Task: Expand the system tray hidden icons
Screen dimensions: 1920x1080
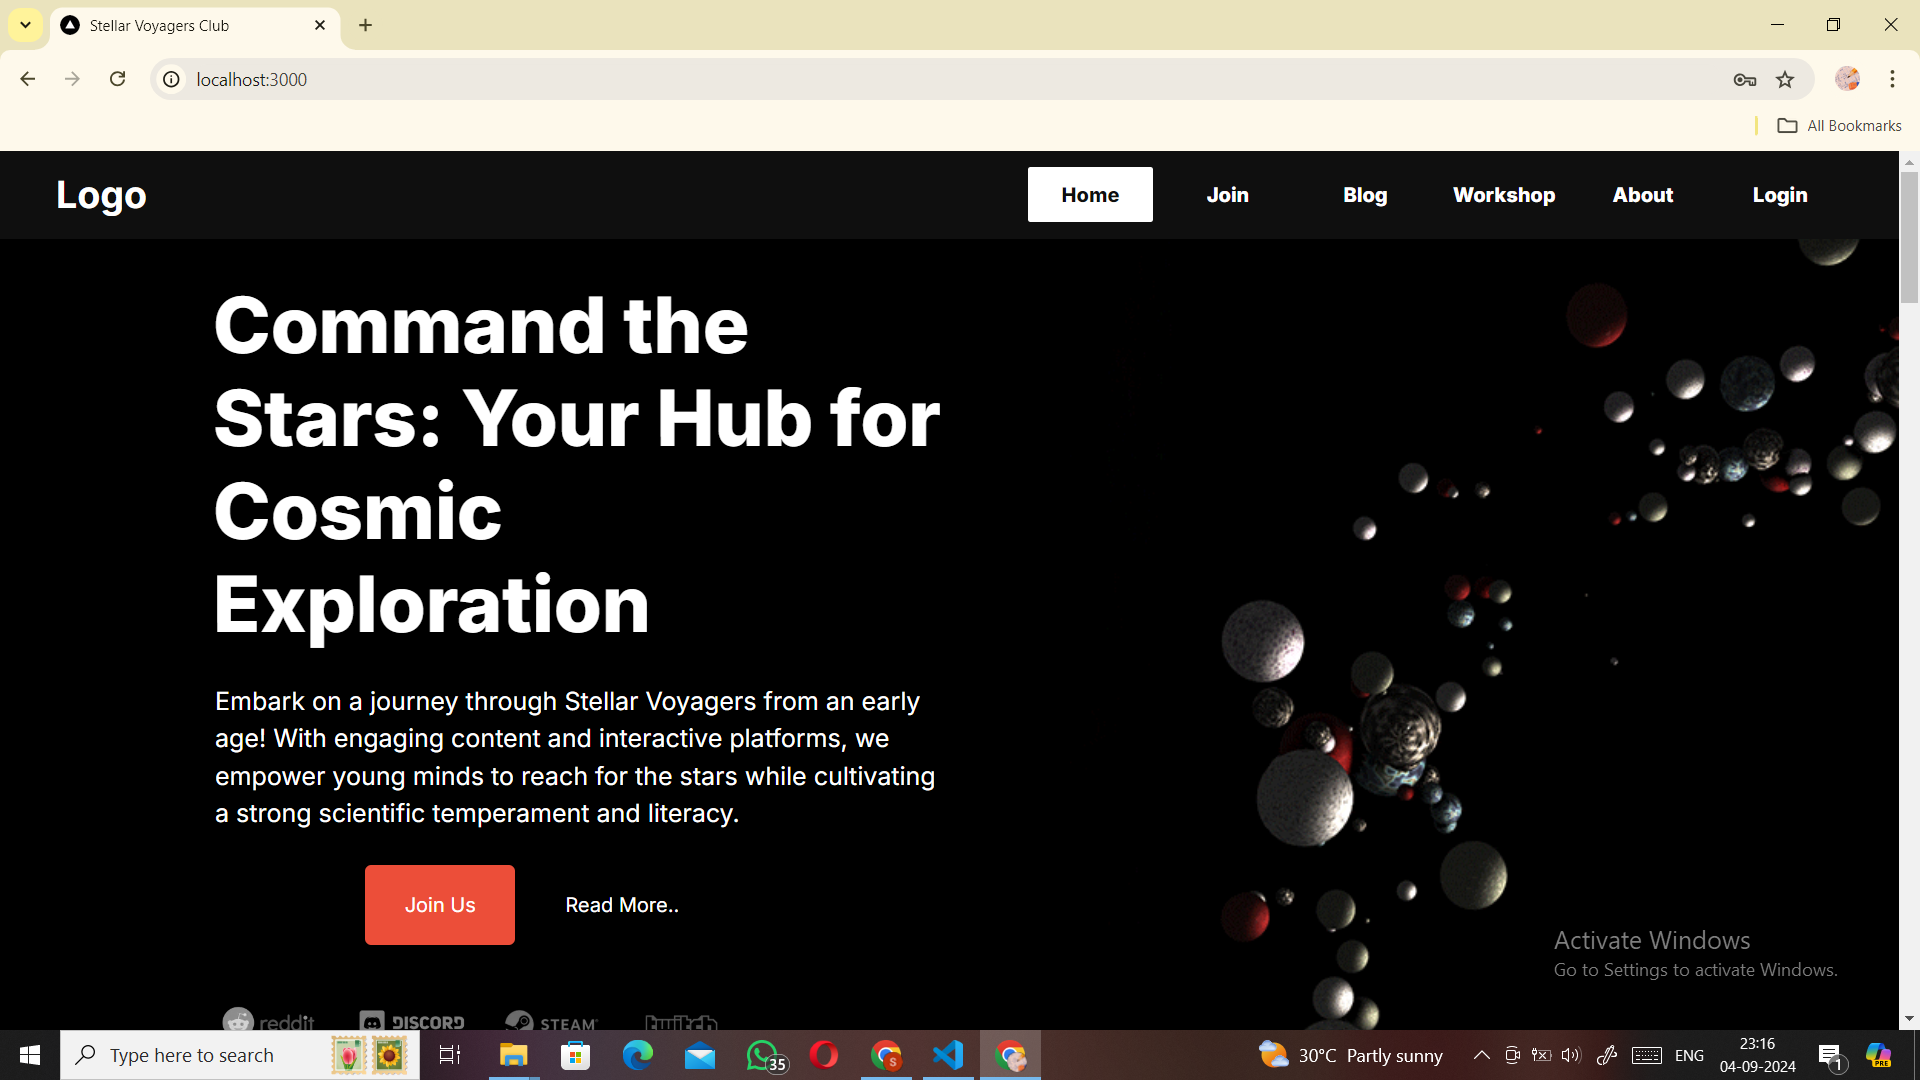Action: pyautogui.click(x=1482, y=1055)
